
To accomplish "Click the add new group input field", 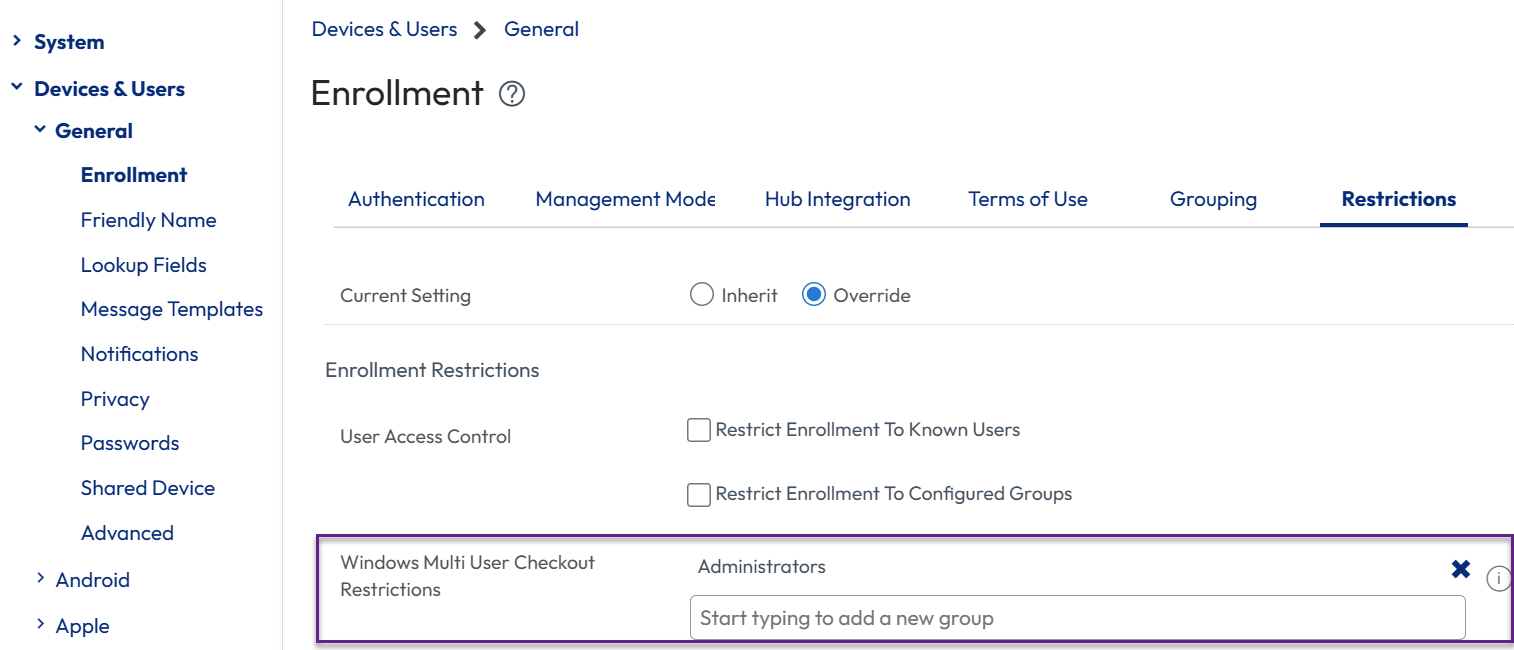I will click(1076, 618).
